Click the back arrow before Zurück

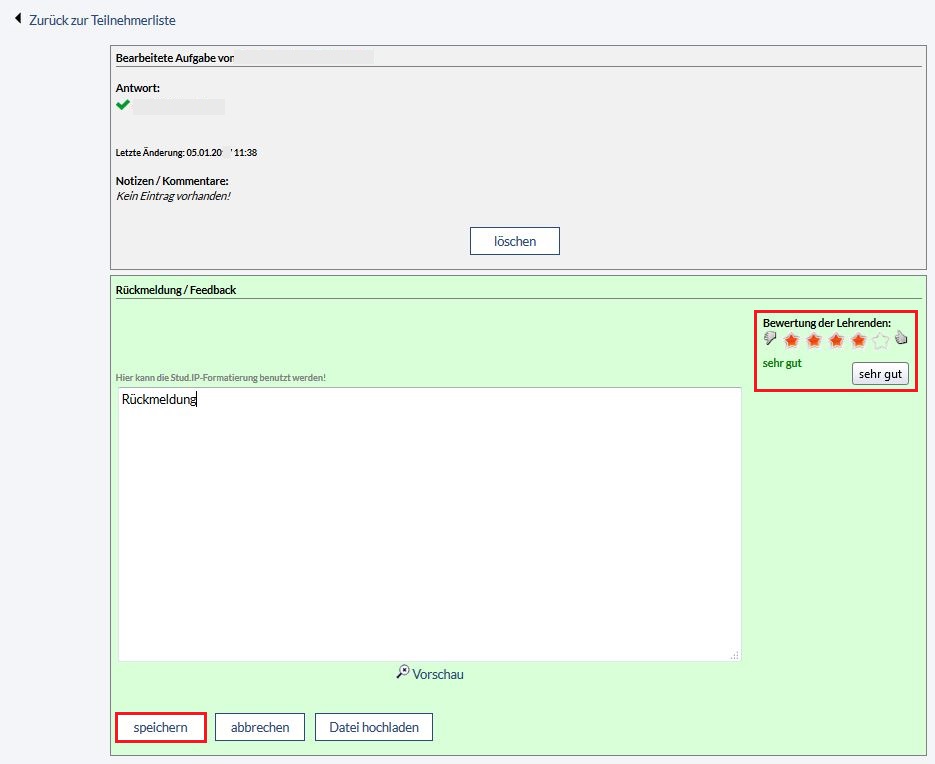point(18,19)
